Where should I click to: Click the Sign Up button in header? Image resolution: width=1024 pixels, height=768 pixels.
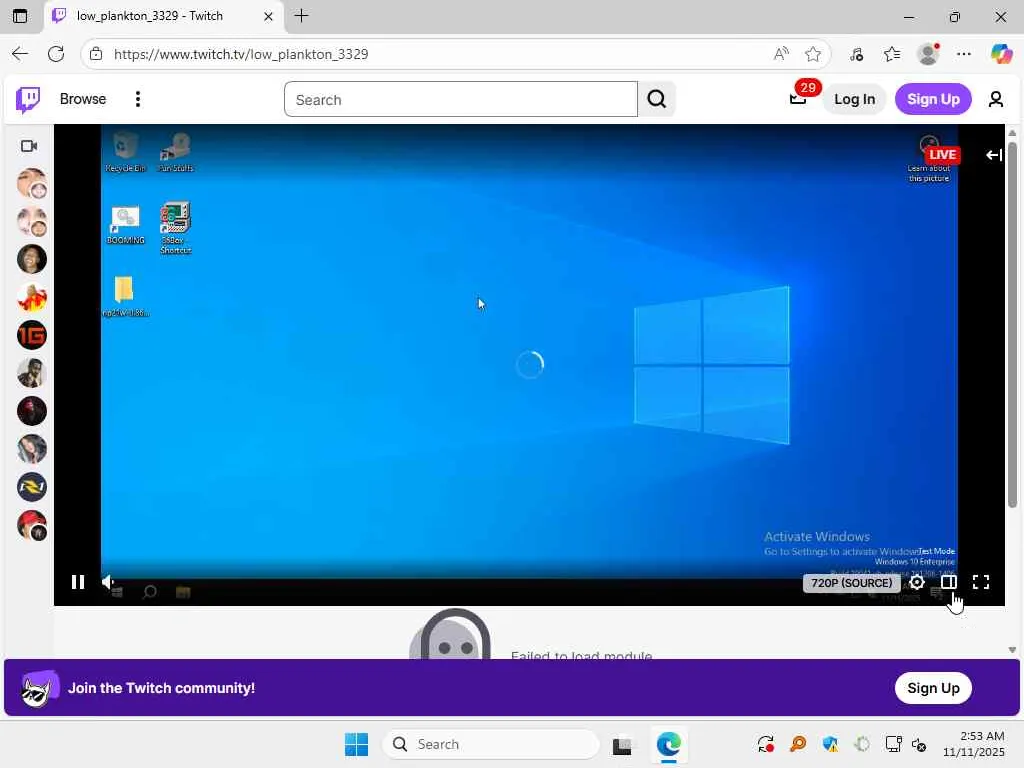click(933, 99)
